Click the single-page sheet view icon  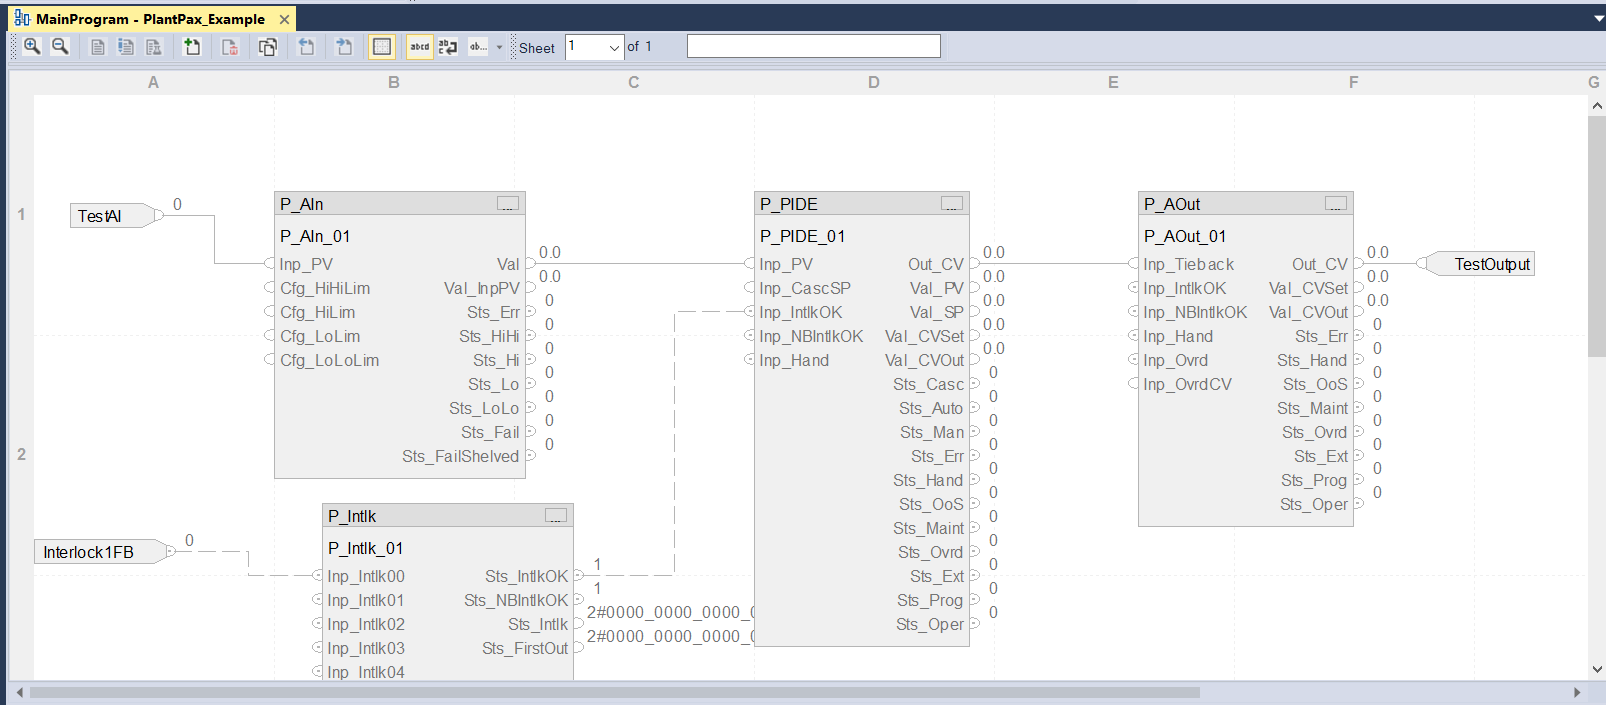pyautogui.click(x=98, y=47)
